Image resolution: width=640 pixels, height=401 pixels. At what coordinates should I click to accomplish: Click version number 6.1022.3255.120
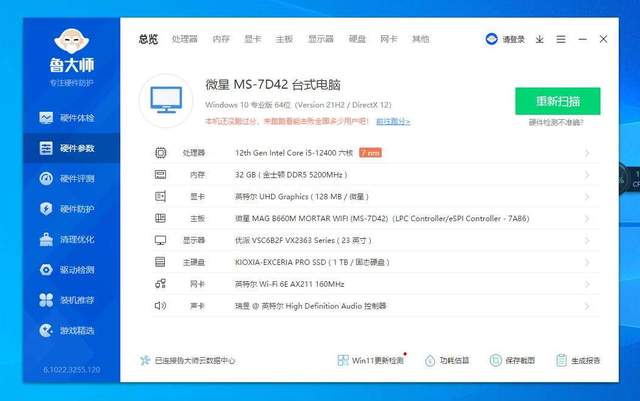72,370
